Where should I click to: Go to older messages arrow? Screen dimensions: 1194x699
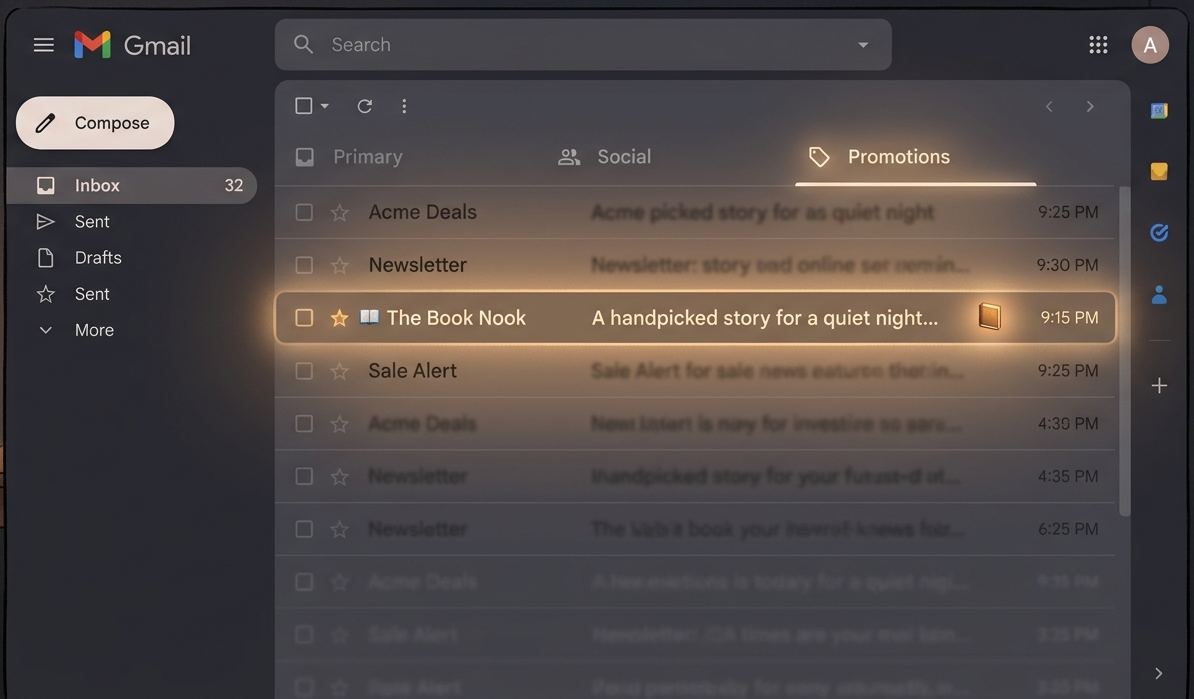(1090, 106)
